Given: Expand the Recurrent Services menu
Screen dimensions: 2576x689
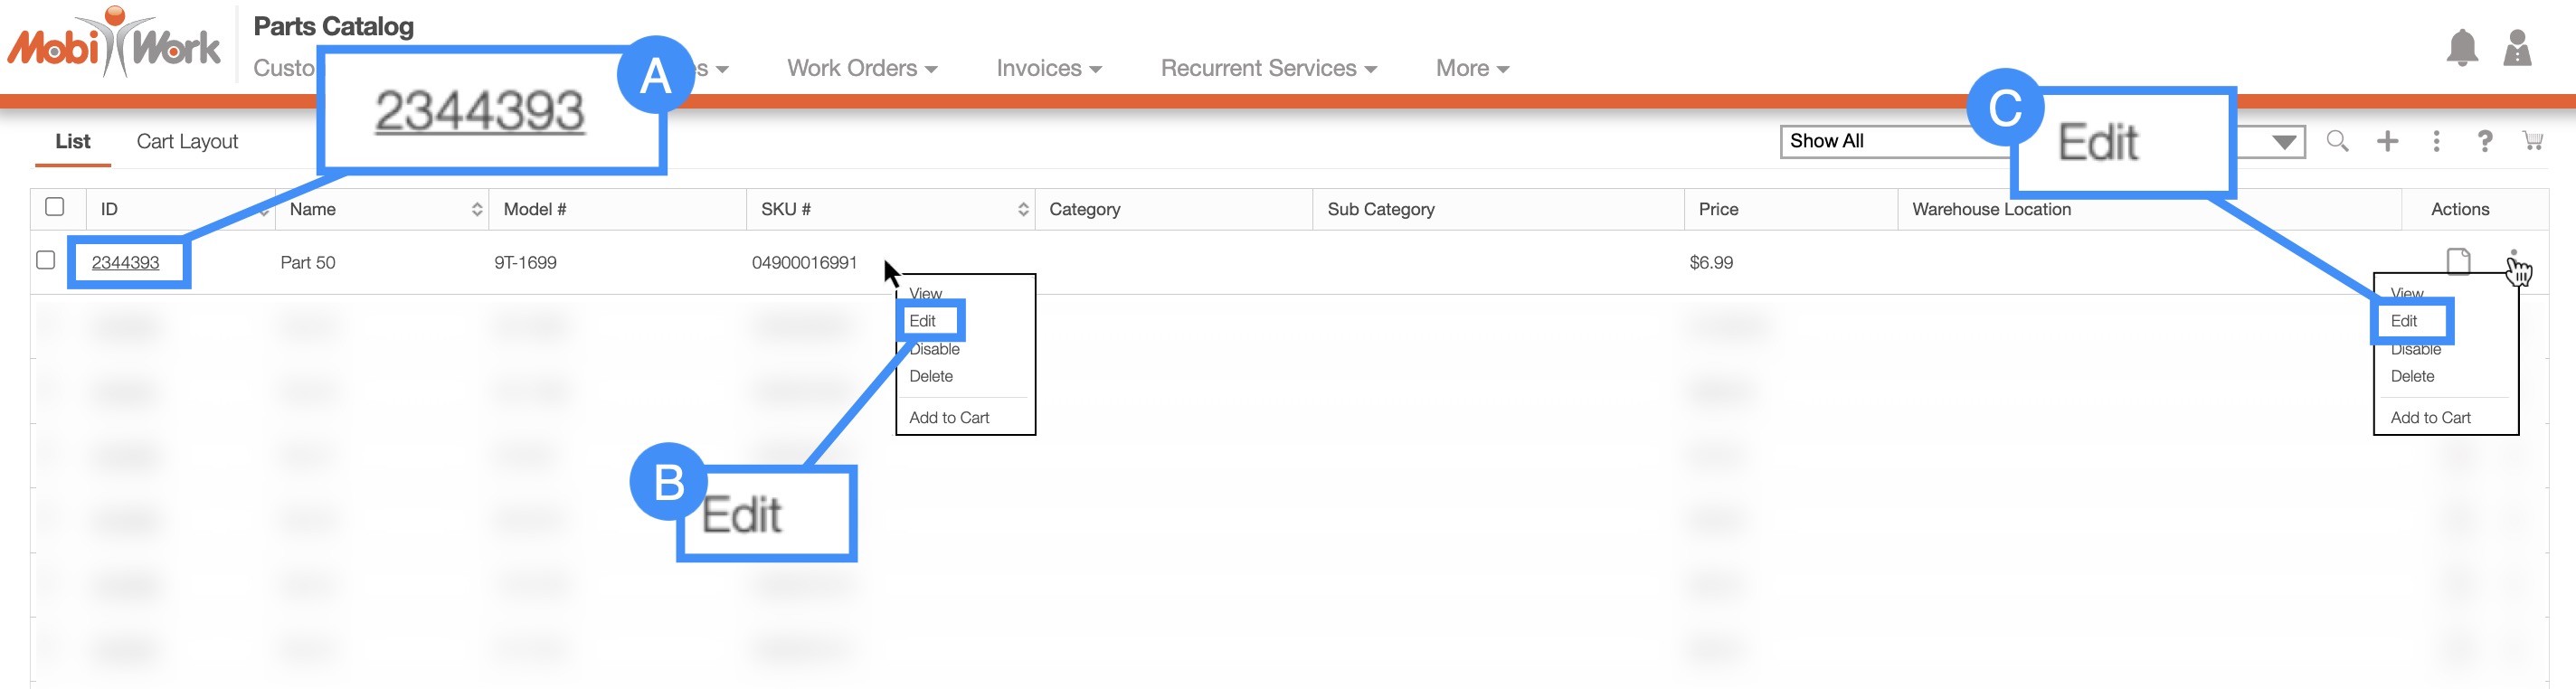Looking at the screenshot, I should click(1268, 68).
